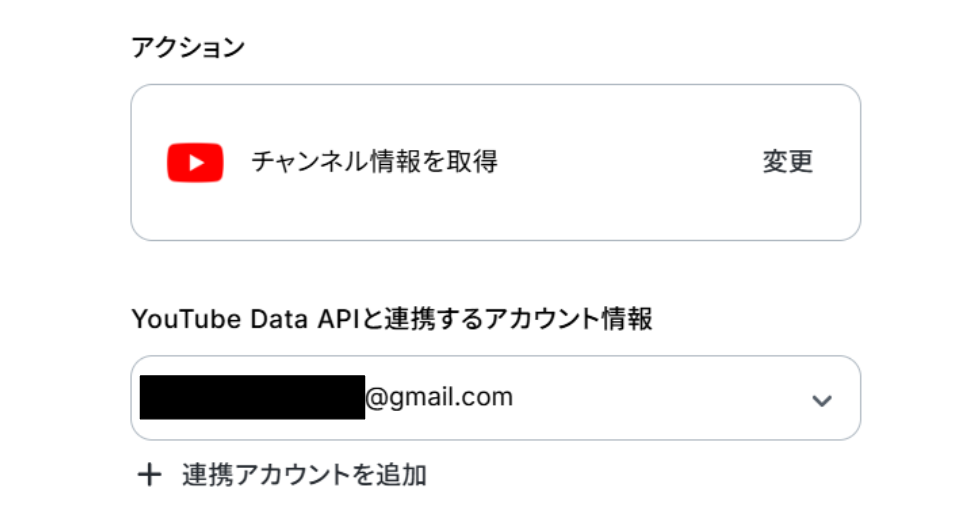
Task: Change the action using 変更
Action: tap(788, 162)
